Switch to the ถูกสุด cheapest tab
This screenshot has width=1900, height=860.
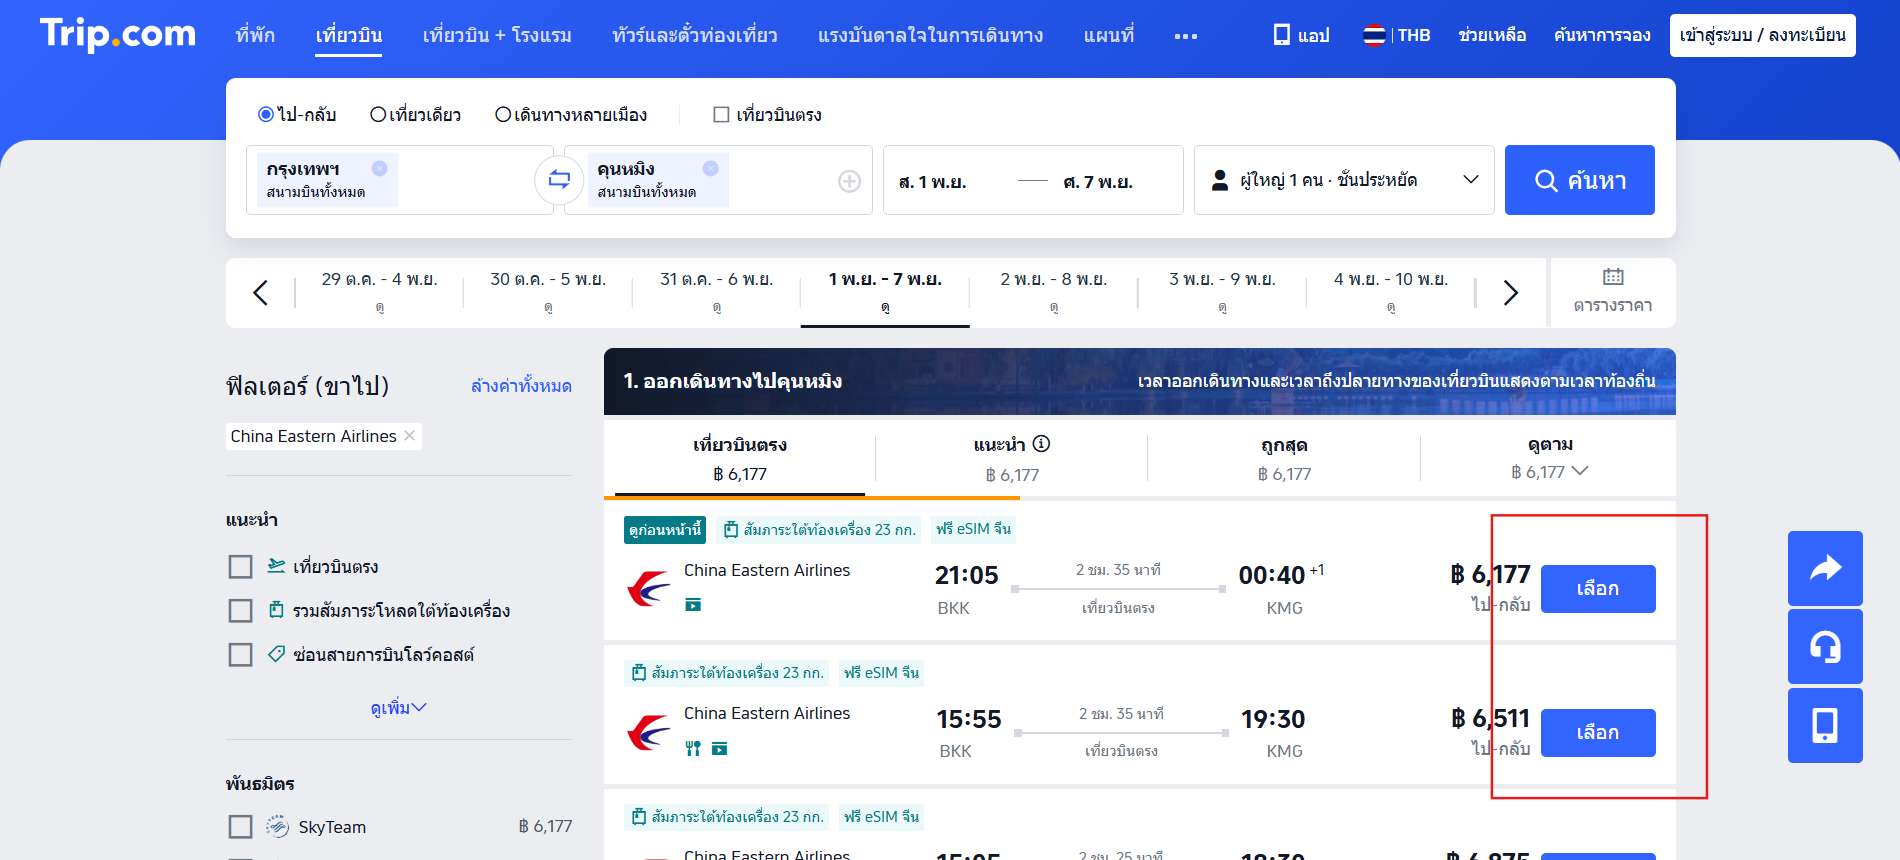click(1284, 458)
